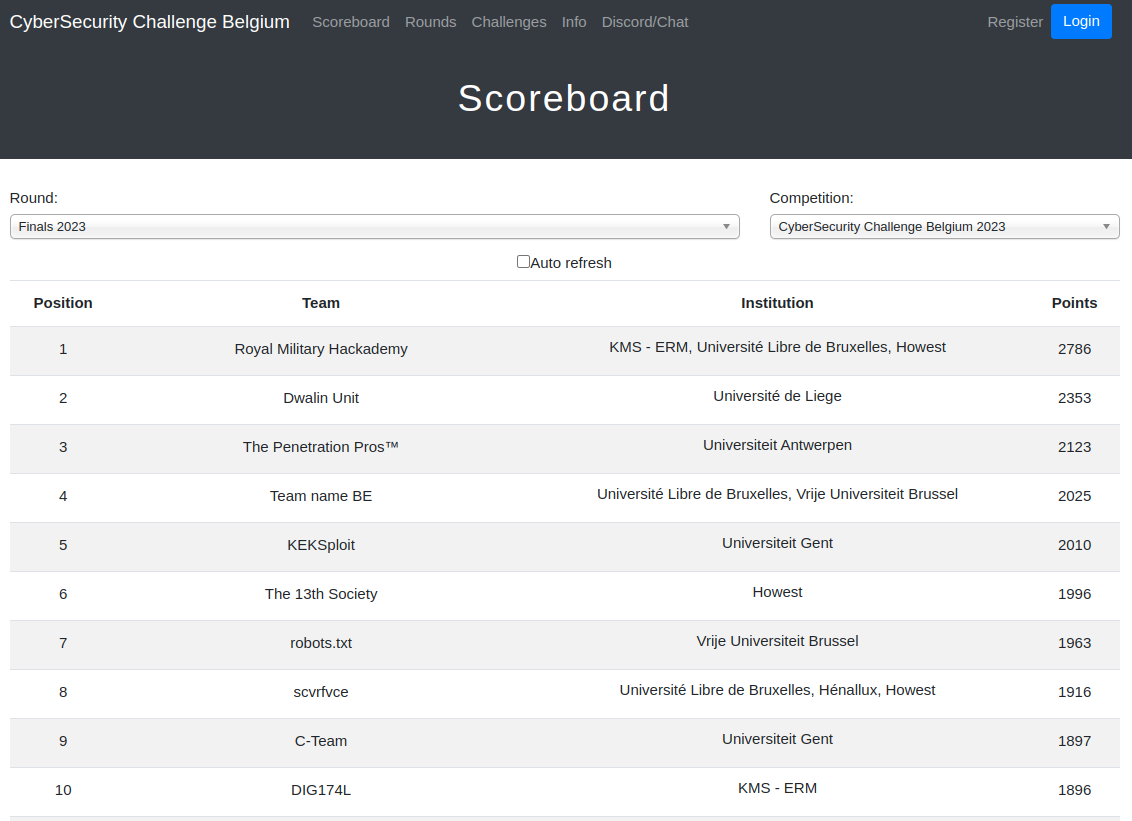Select team Dwalin Unit
This screenshot has height=821, width=1132.
(x=321, y=398)
